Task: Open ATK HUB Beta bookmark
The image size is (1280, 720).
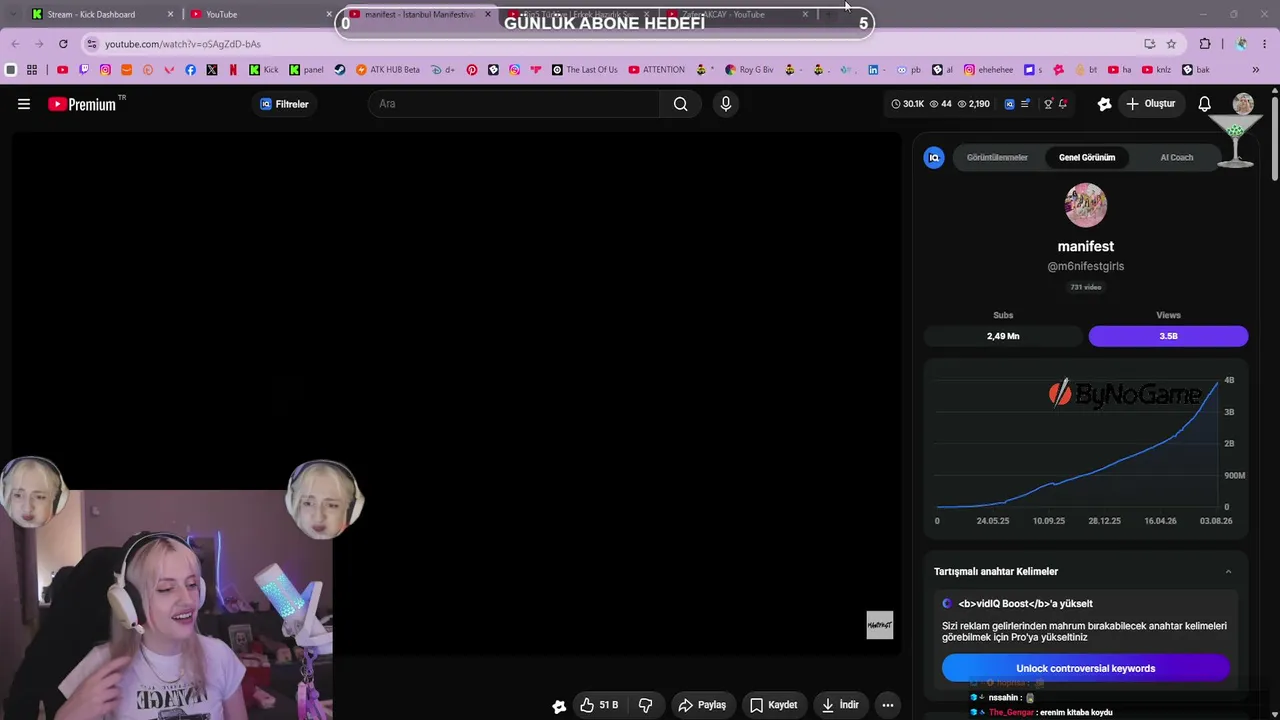Action: tap(387, 70)
